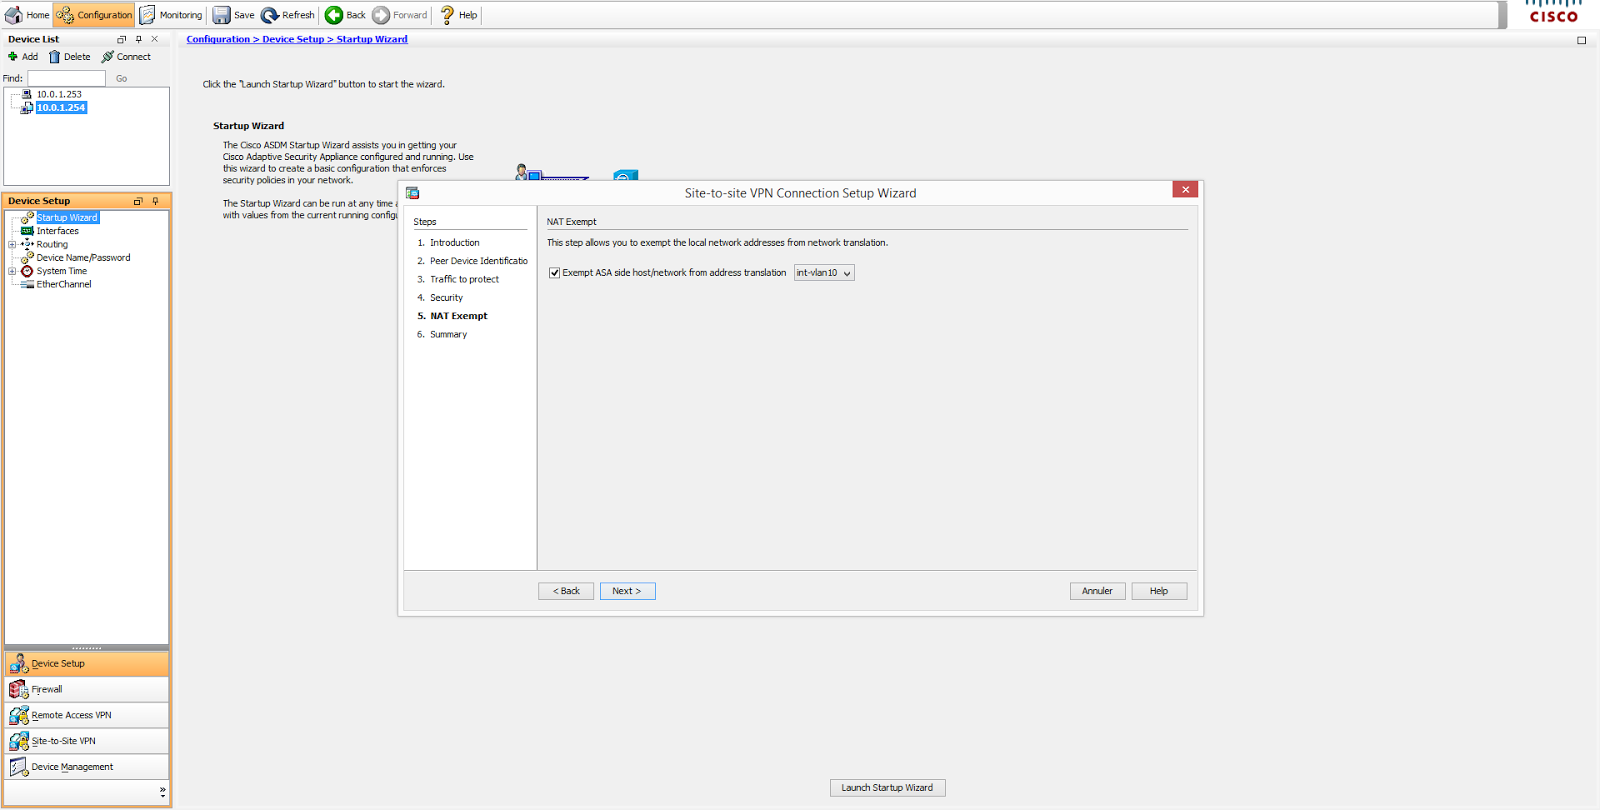Add a device to Device List

(23, 57)
